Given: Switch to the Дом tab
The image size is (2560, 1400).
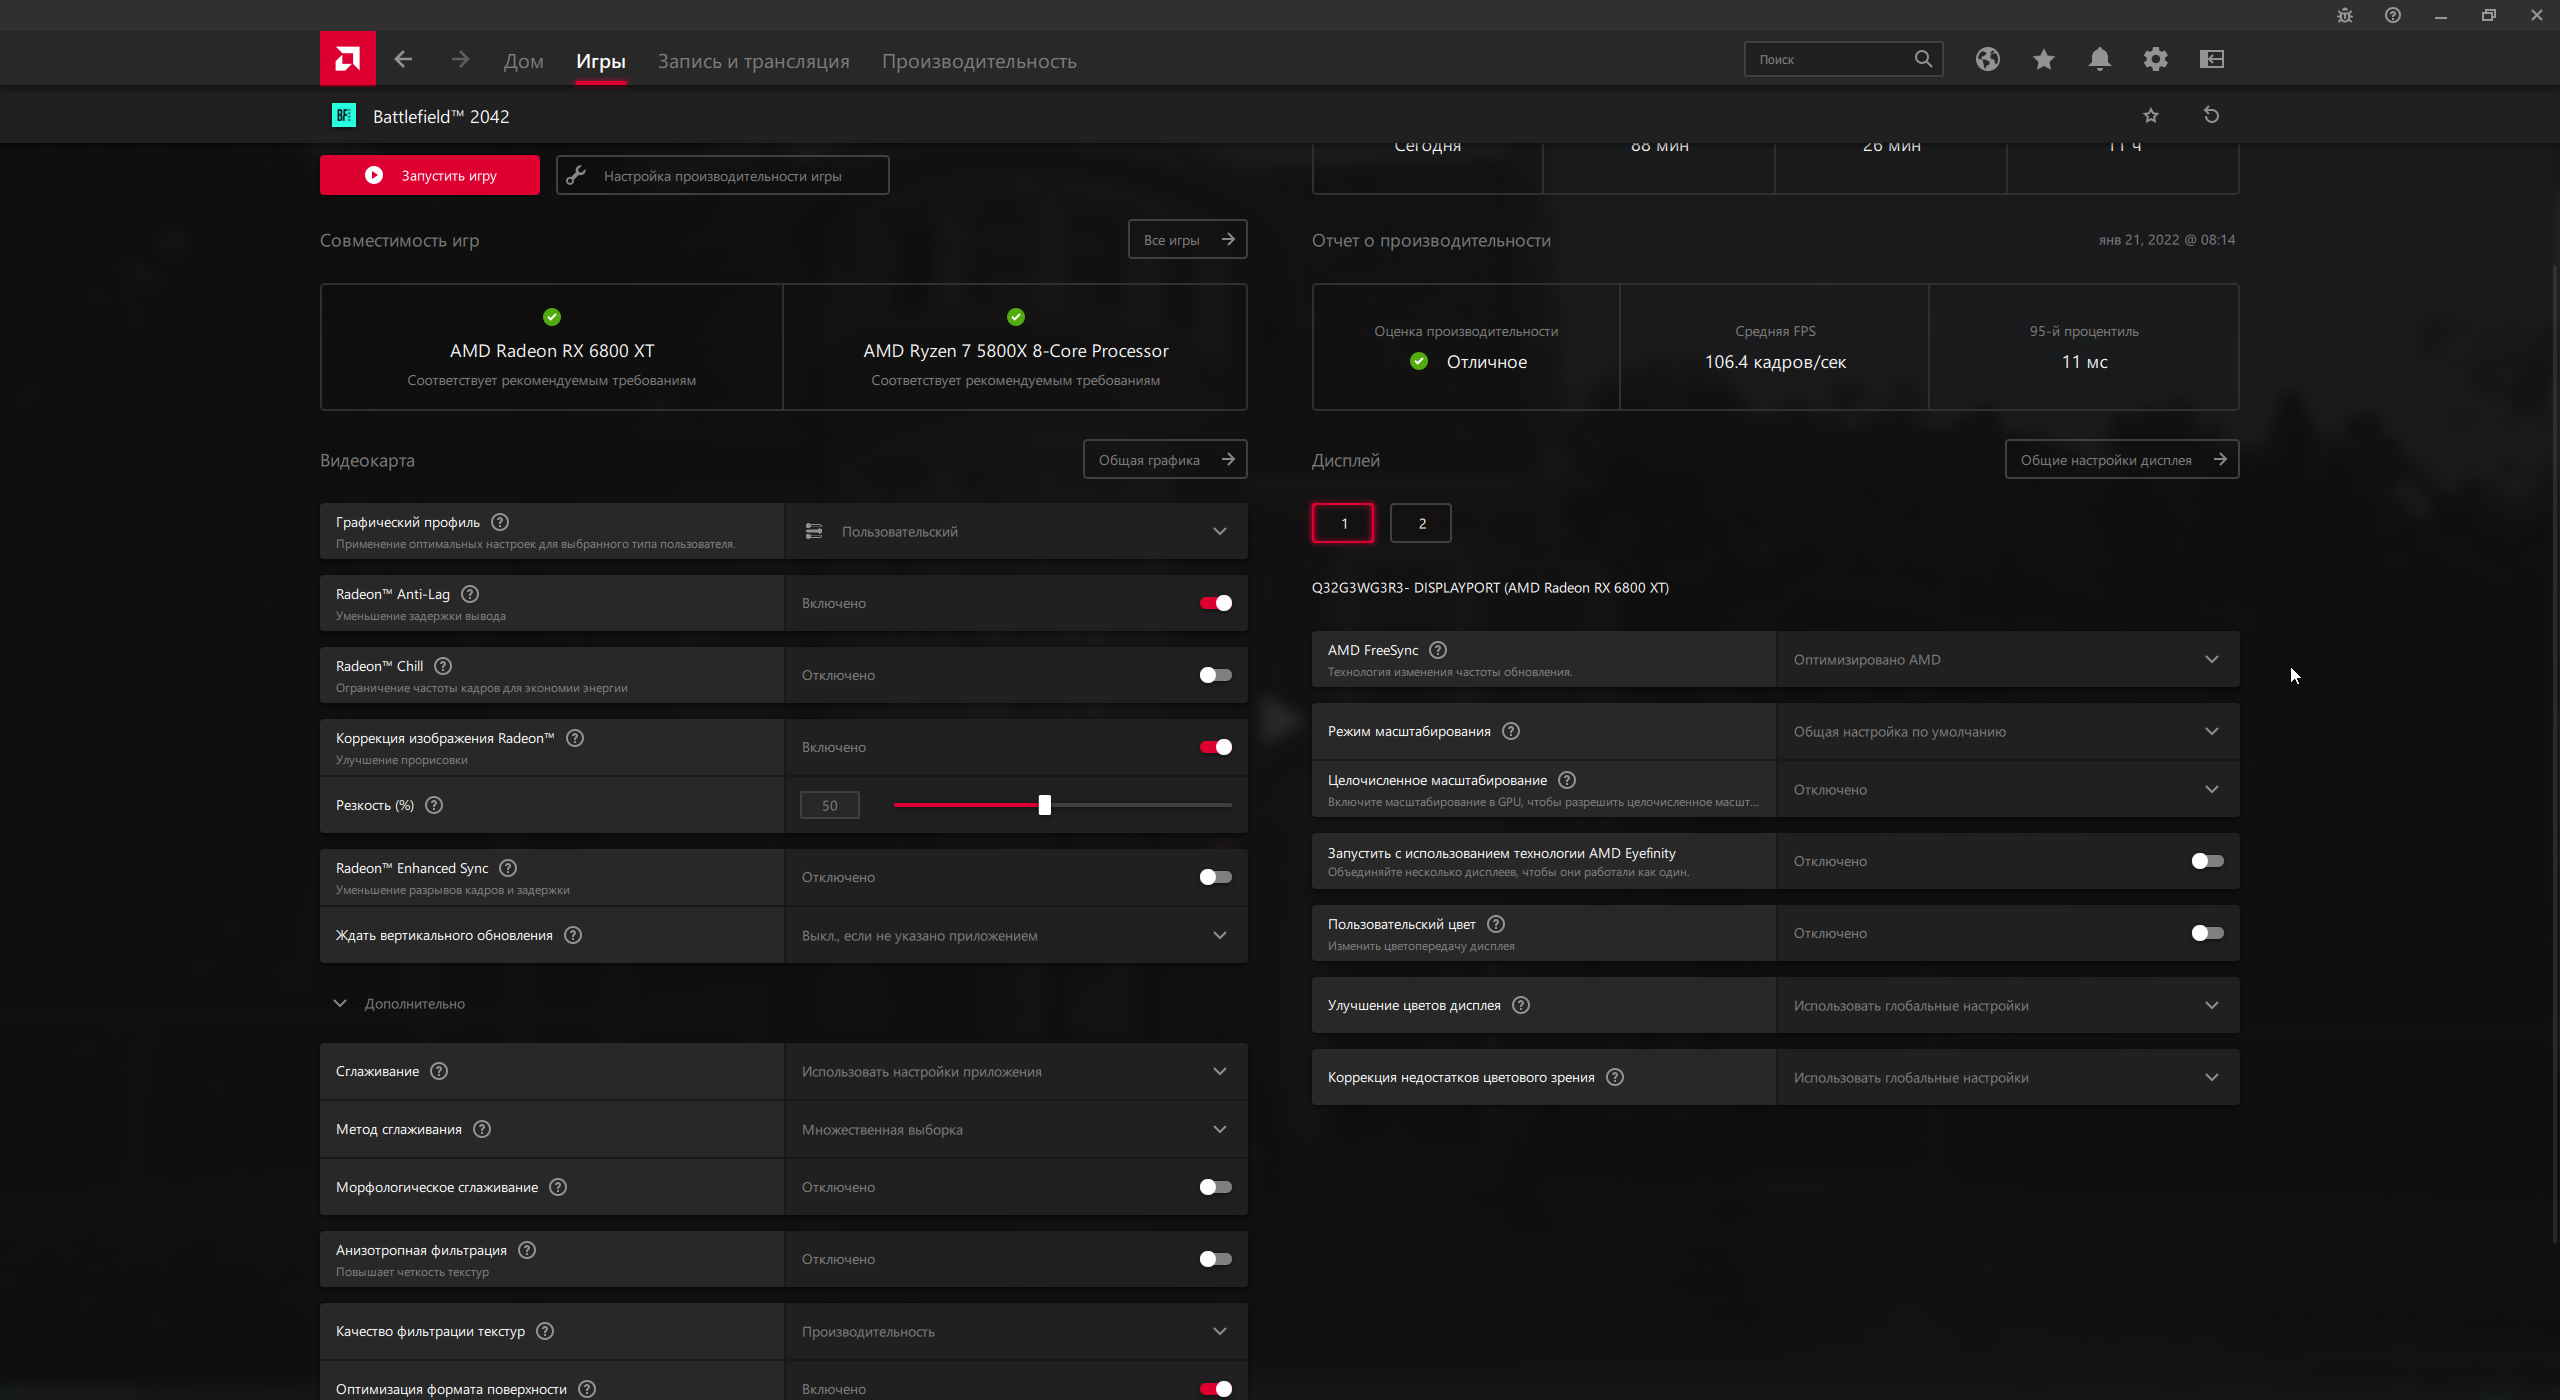Looking at the screenshot, I should 523,61.
